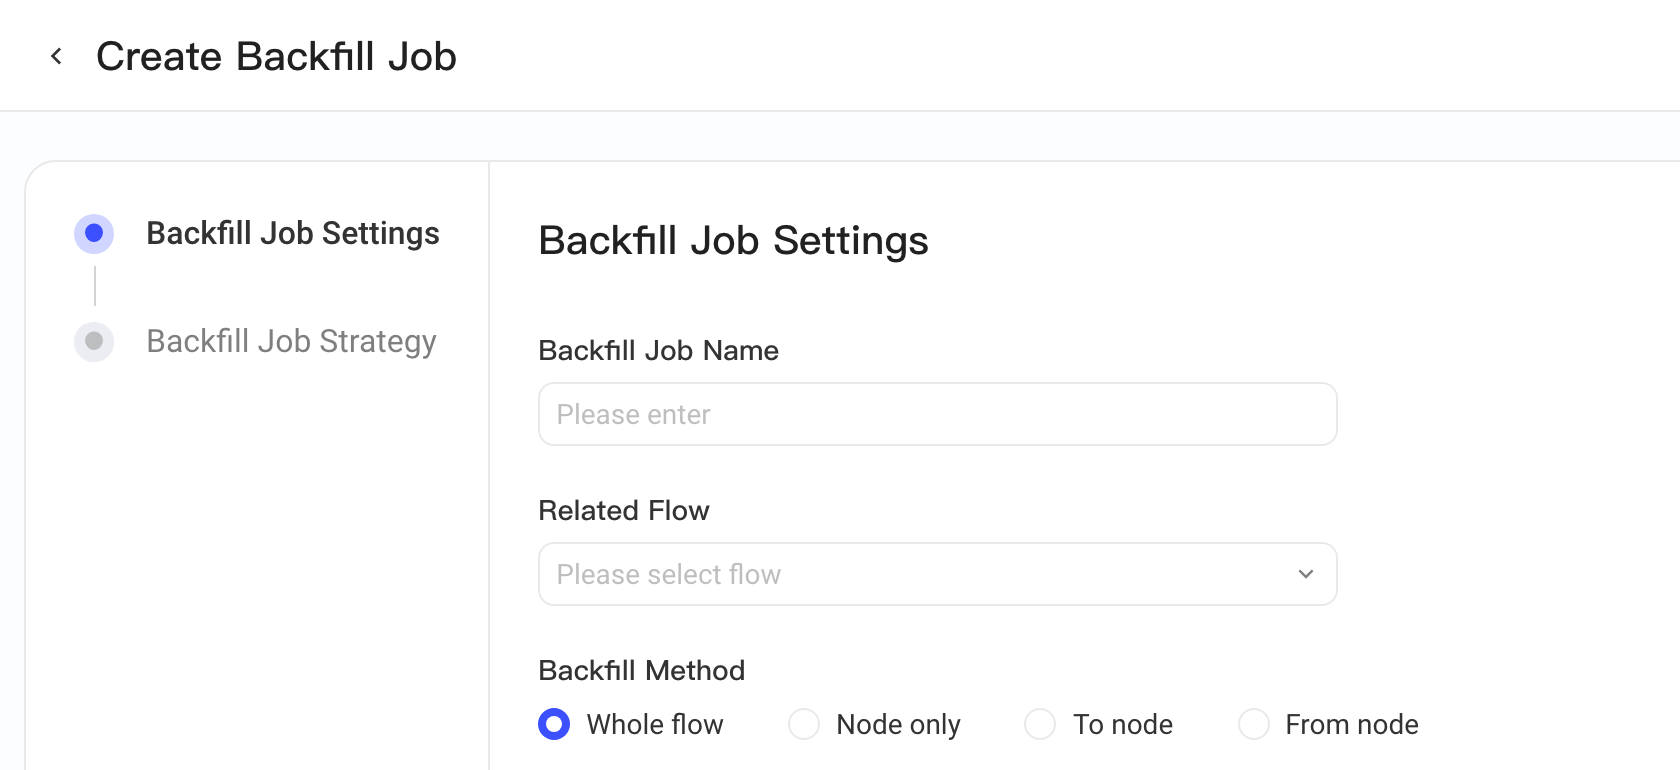Click the Backfill Method label

pos(642,671)
